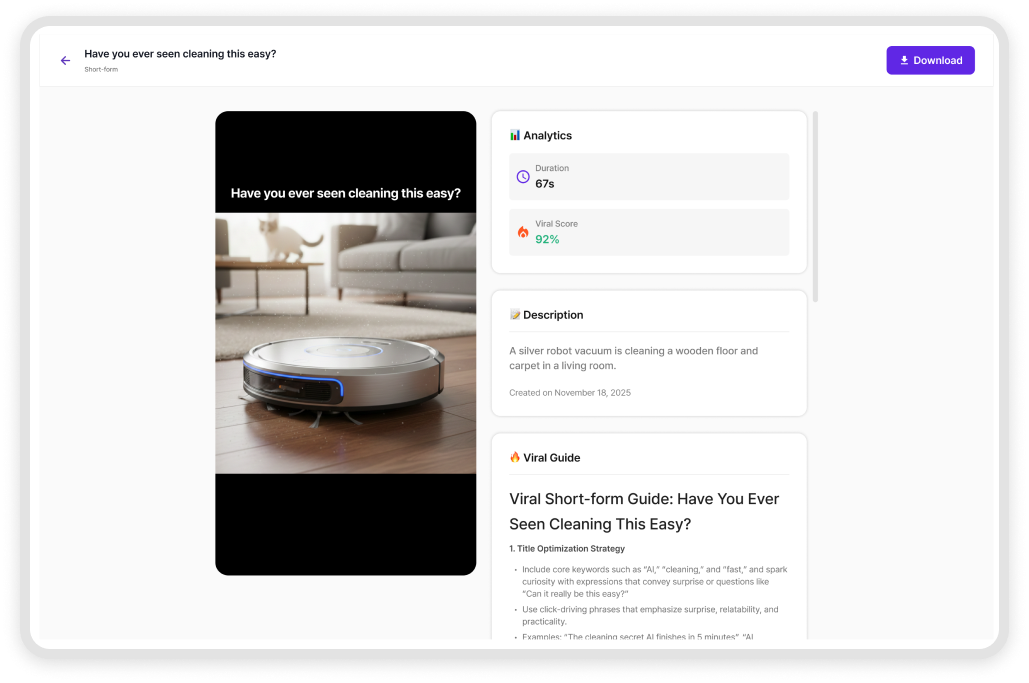Screen dimensions: 1029x683
Task: Click the Short-form label under the title
Action: (101, 70)
